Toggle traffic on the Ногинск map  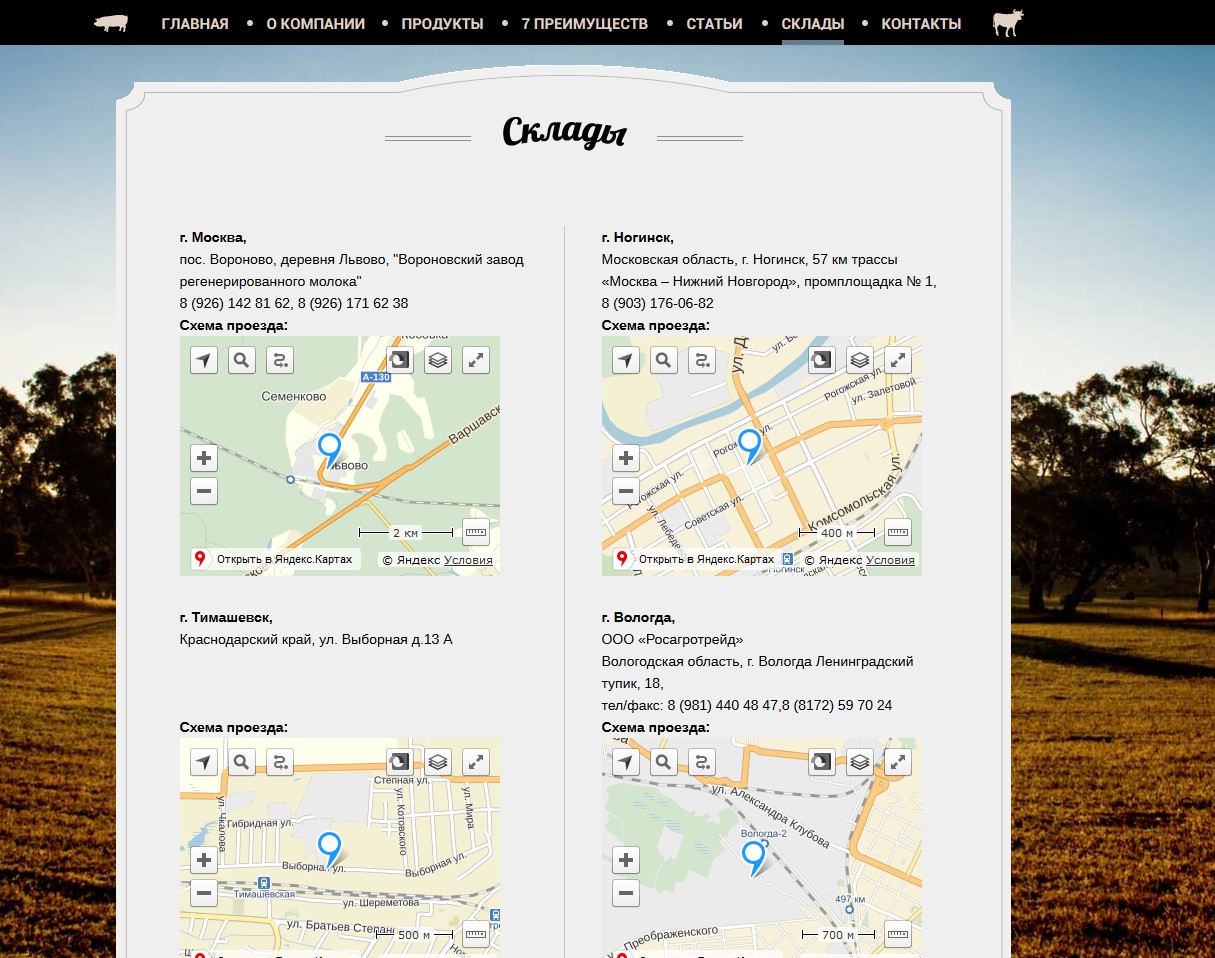(x=822, y=360)
